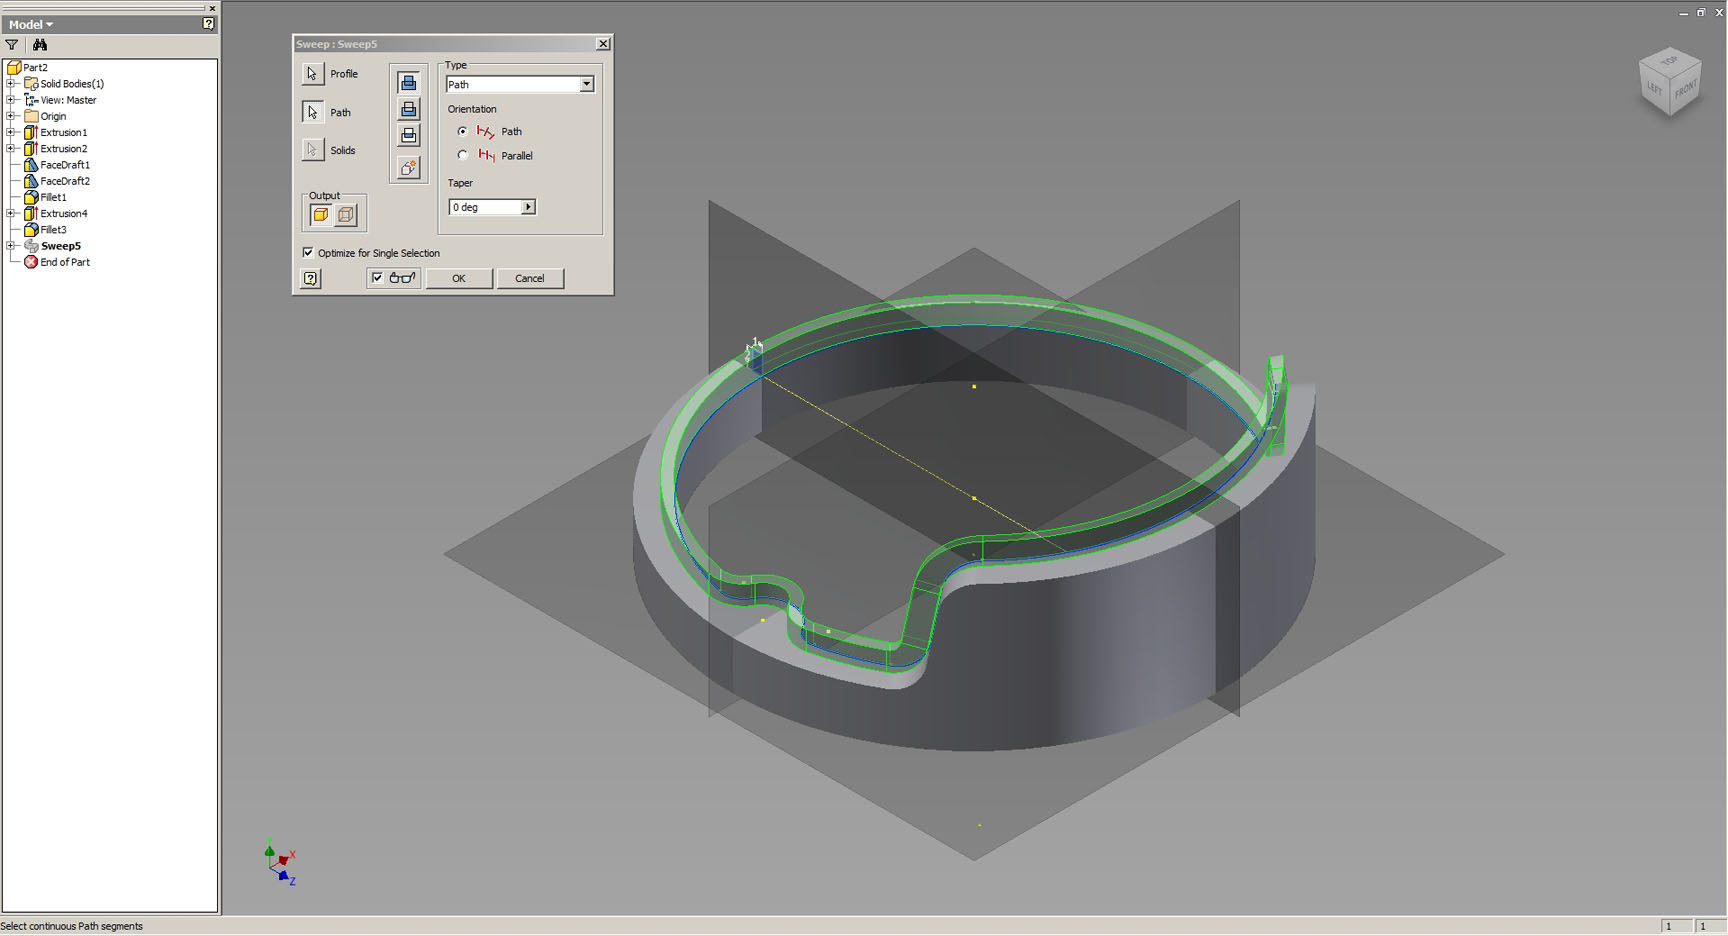The width and height of the screenshot is (1728, 936).
Task: Expand Origin node
Action: pyautogui.click(x=11, y=116)
